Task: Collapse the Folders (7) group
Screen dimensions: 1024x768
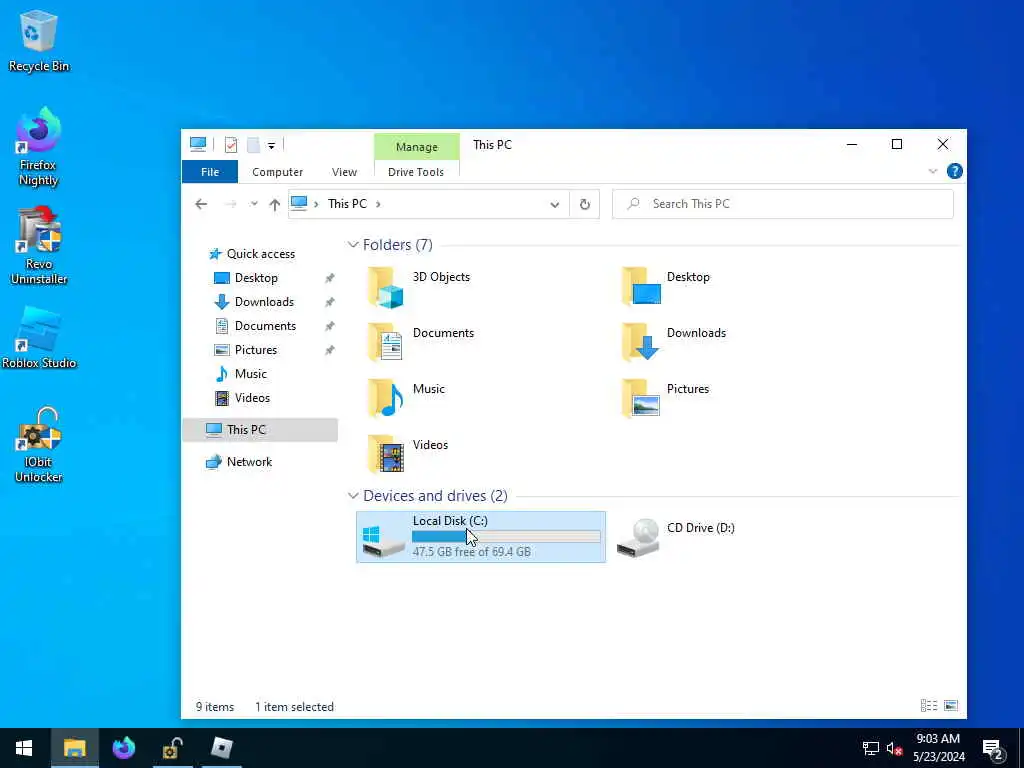Action: (353, 245)
